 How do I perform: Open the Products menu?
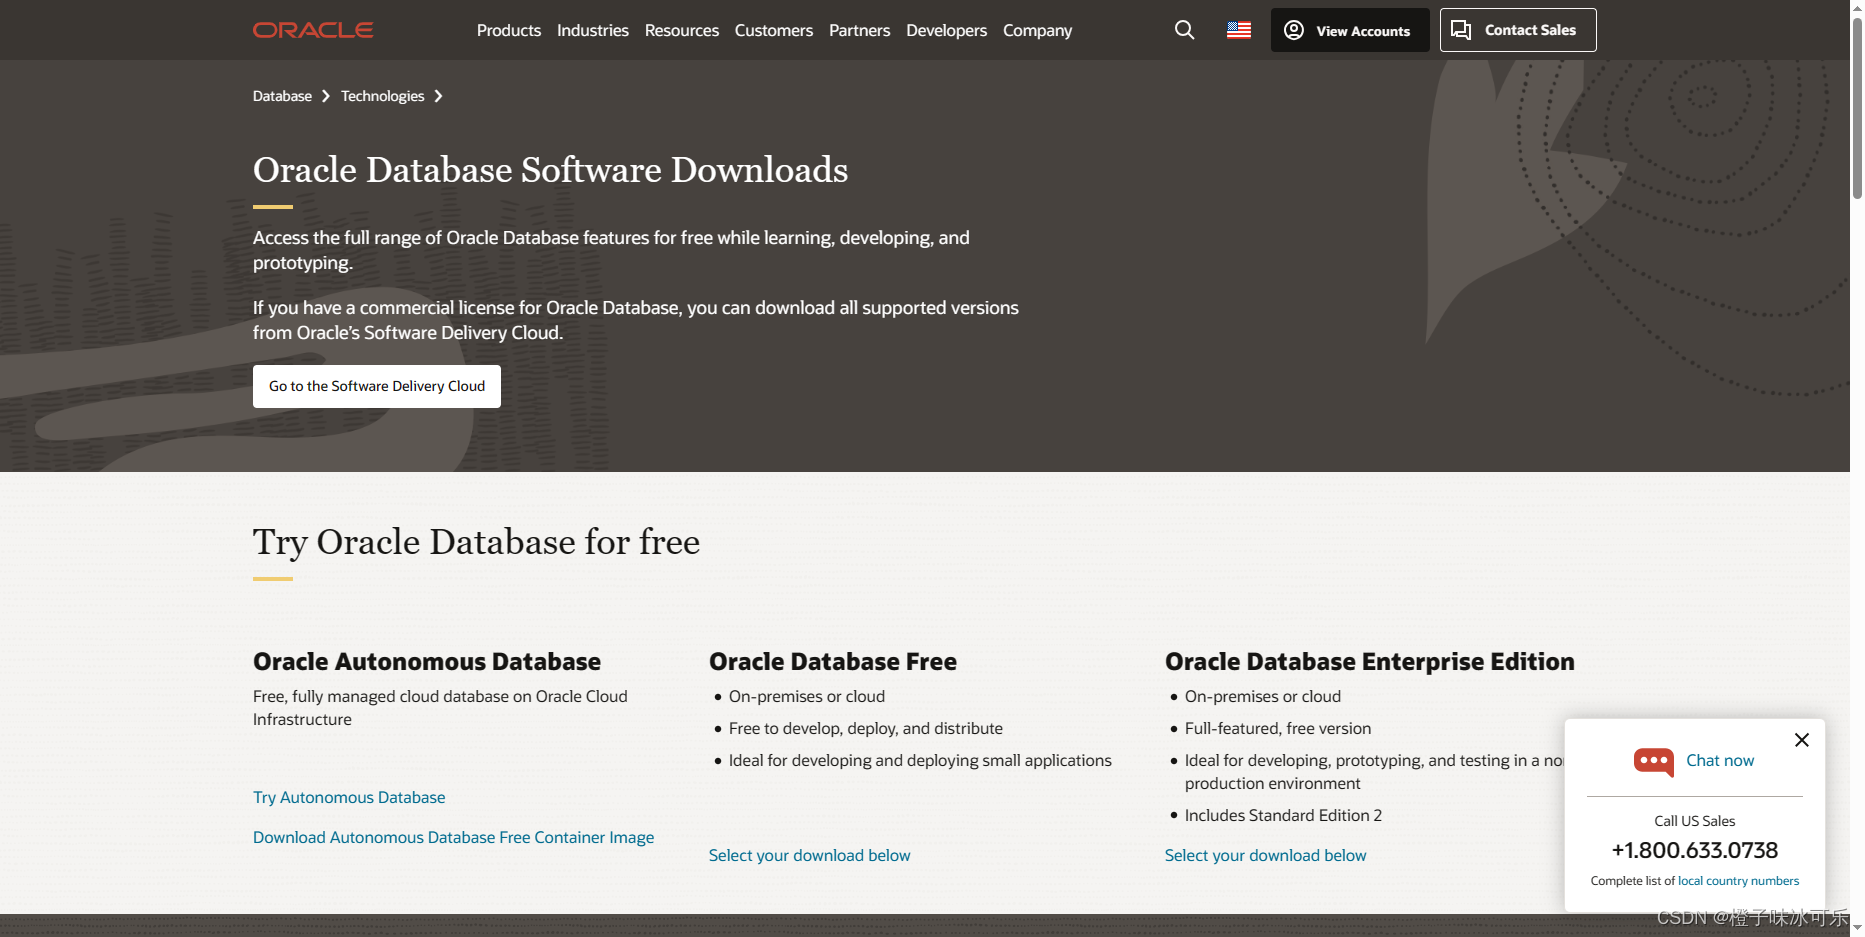(x=509, y=30)
